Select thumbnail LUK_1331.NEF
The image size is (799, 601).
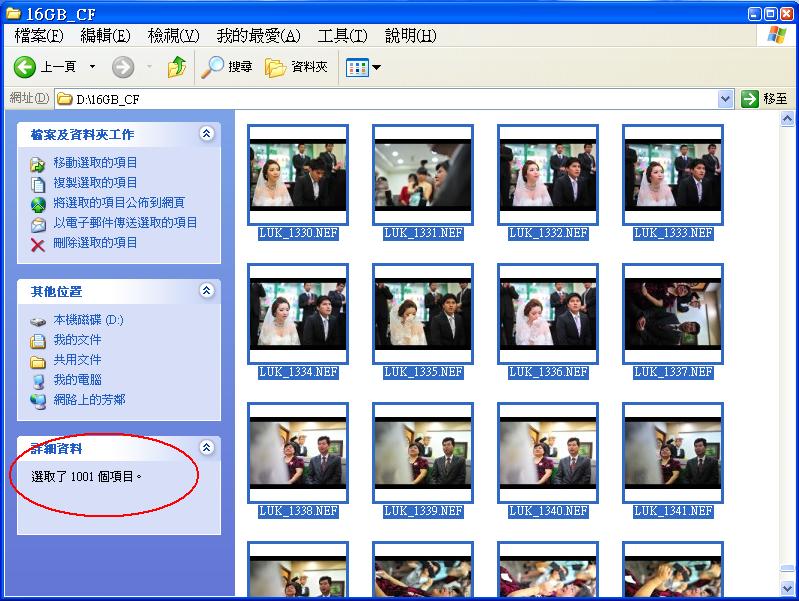coord(423,175)
